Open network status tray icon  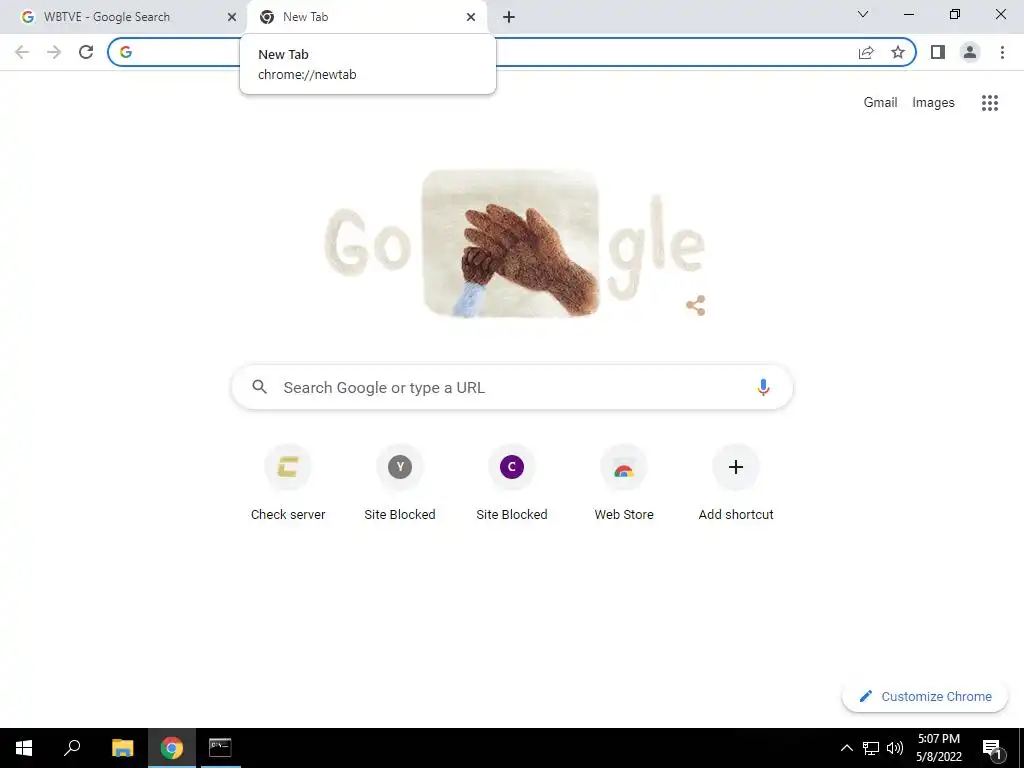point(871,748)
